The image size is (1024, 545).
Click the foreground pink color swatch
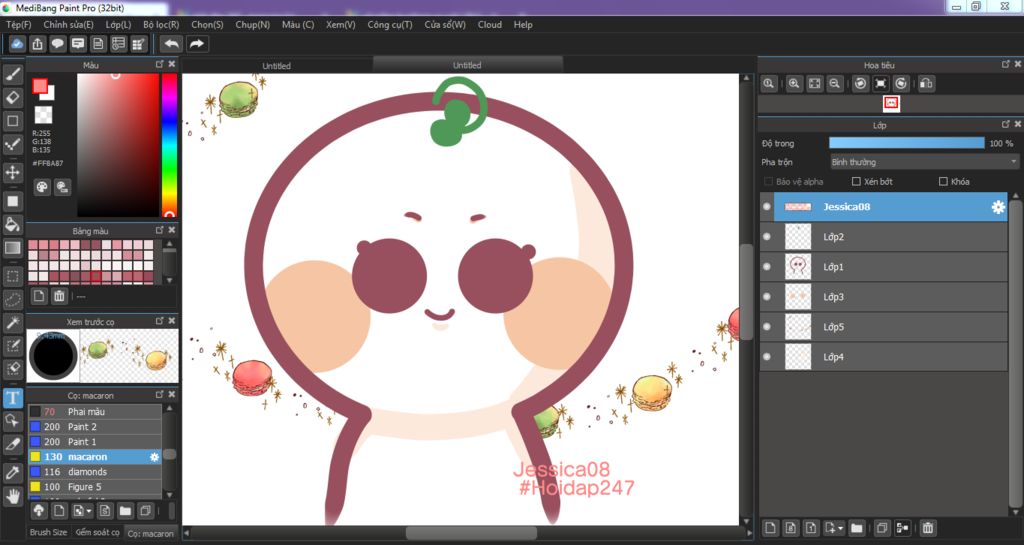click(x=40, y=86)
